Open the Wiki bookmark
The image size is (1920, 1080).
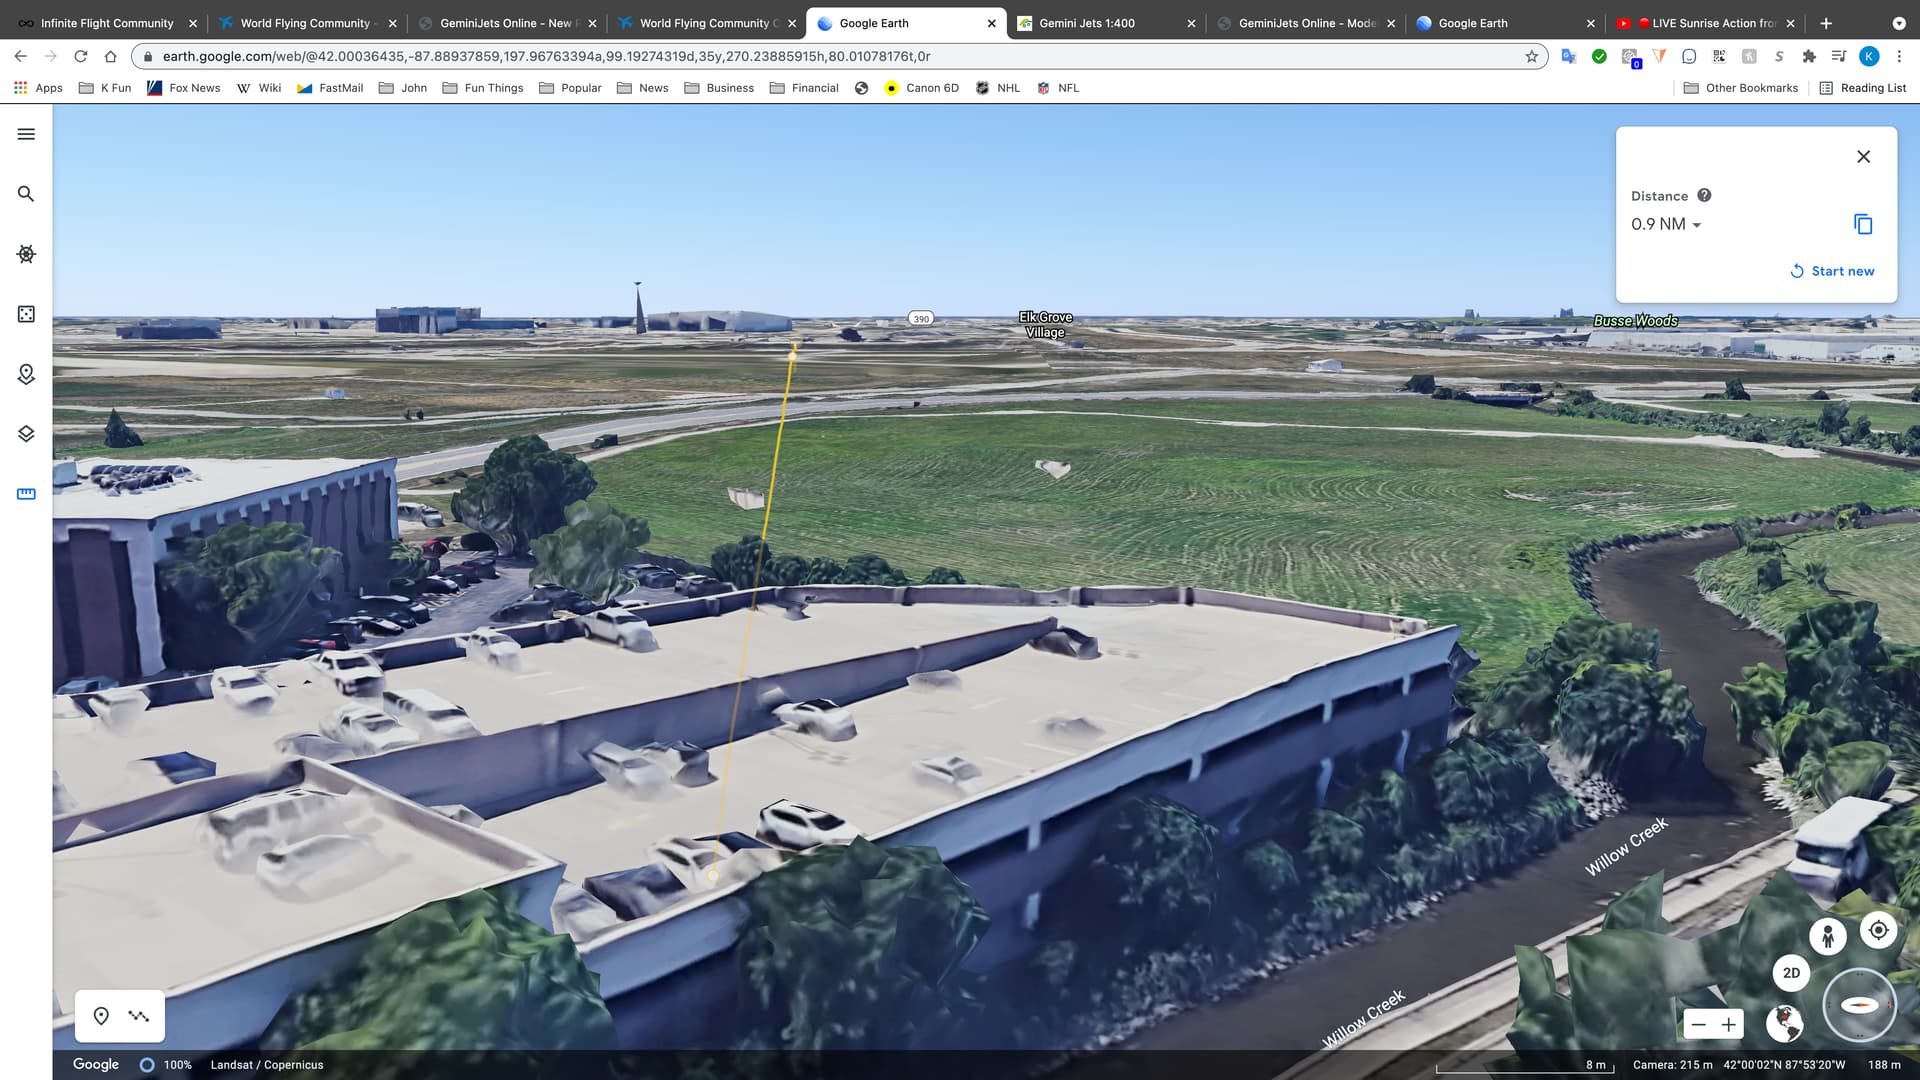[259, 88]
